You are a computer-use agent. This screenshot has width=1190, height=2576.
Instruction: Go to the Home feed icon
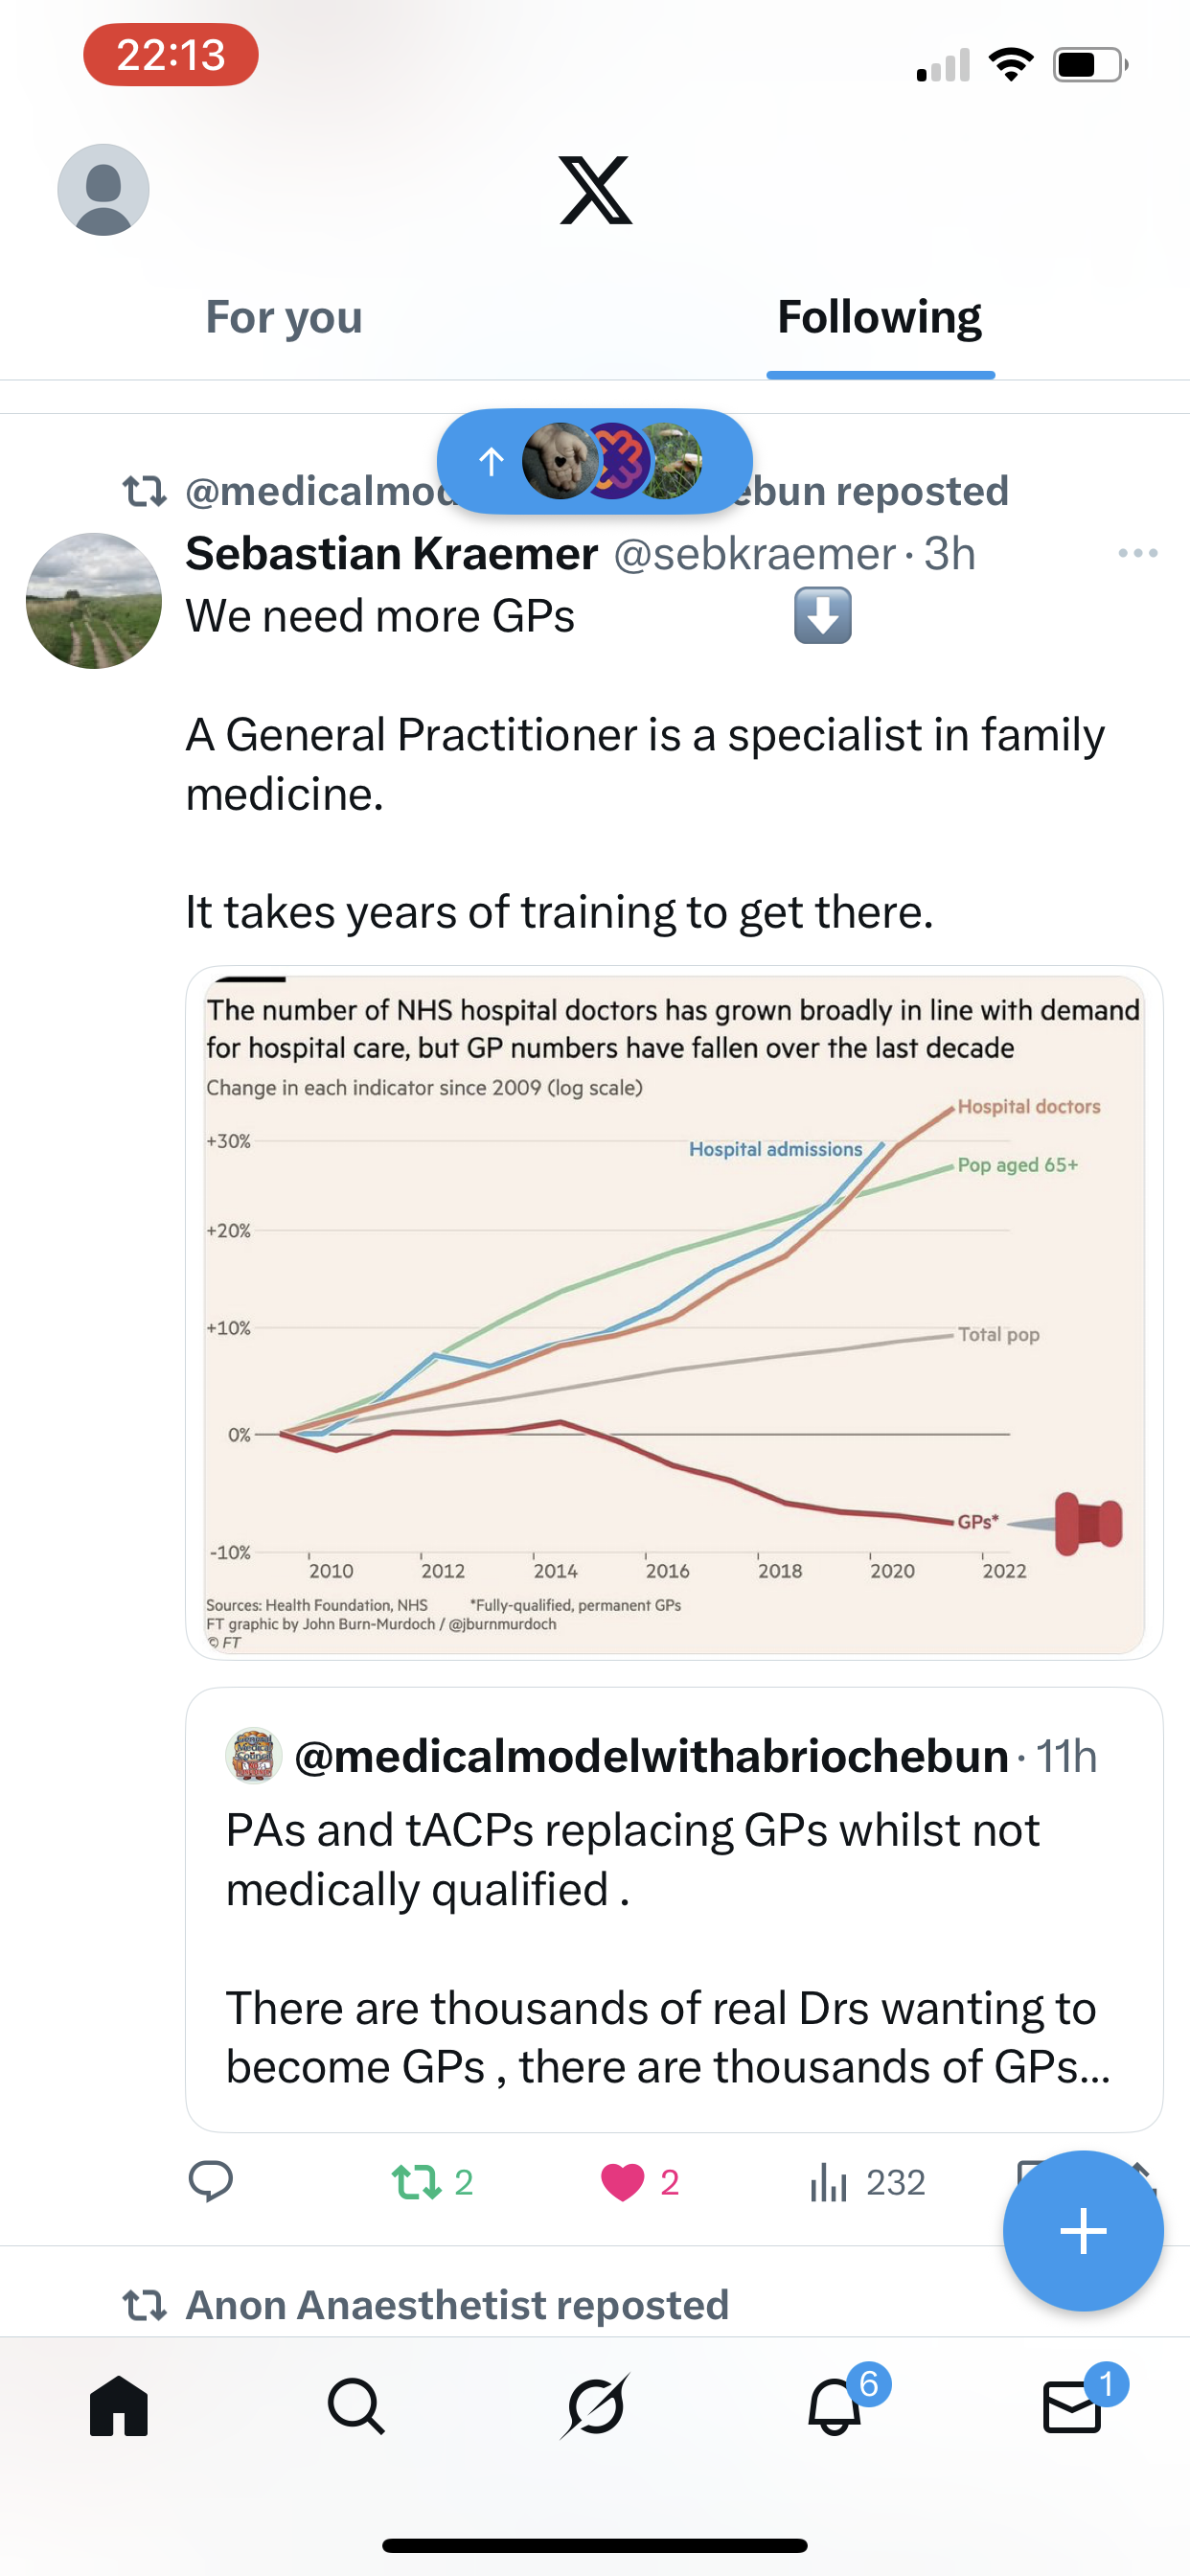119,2406
